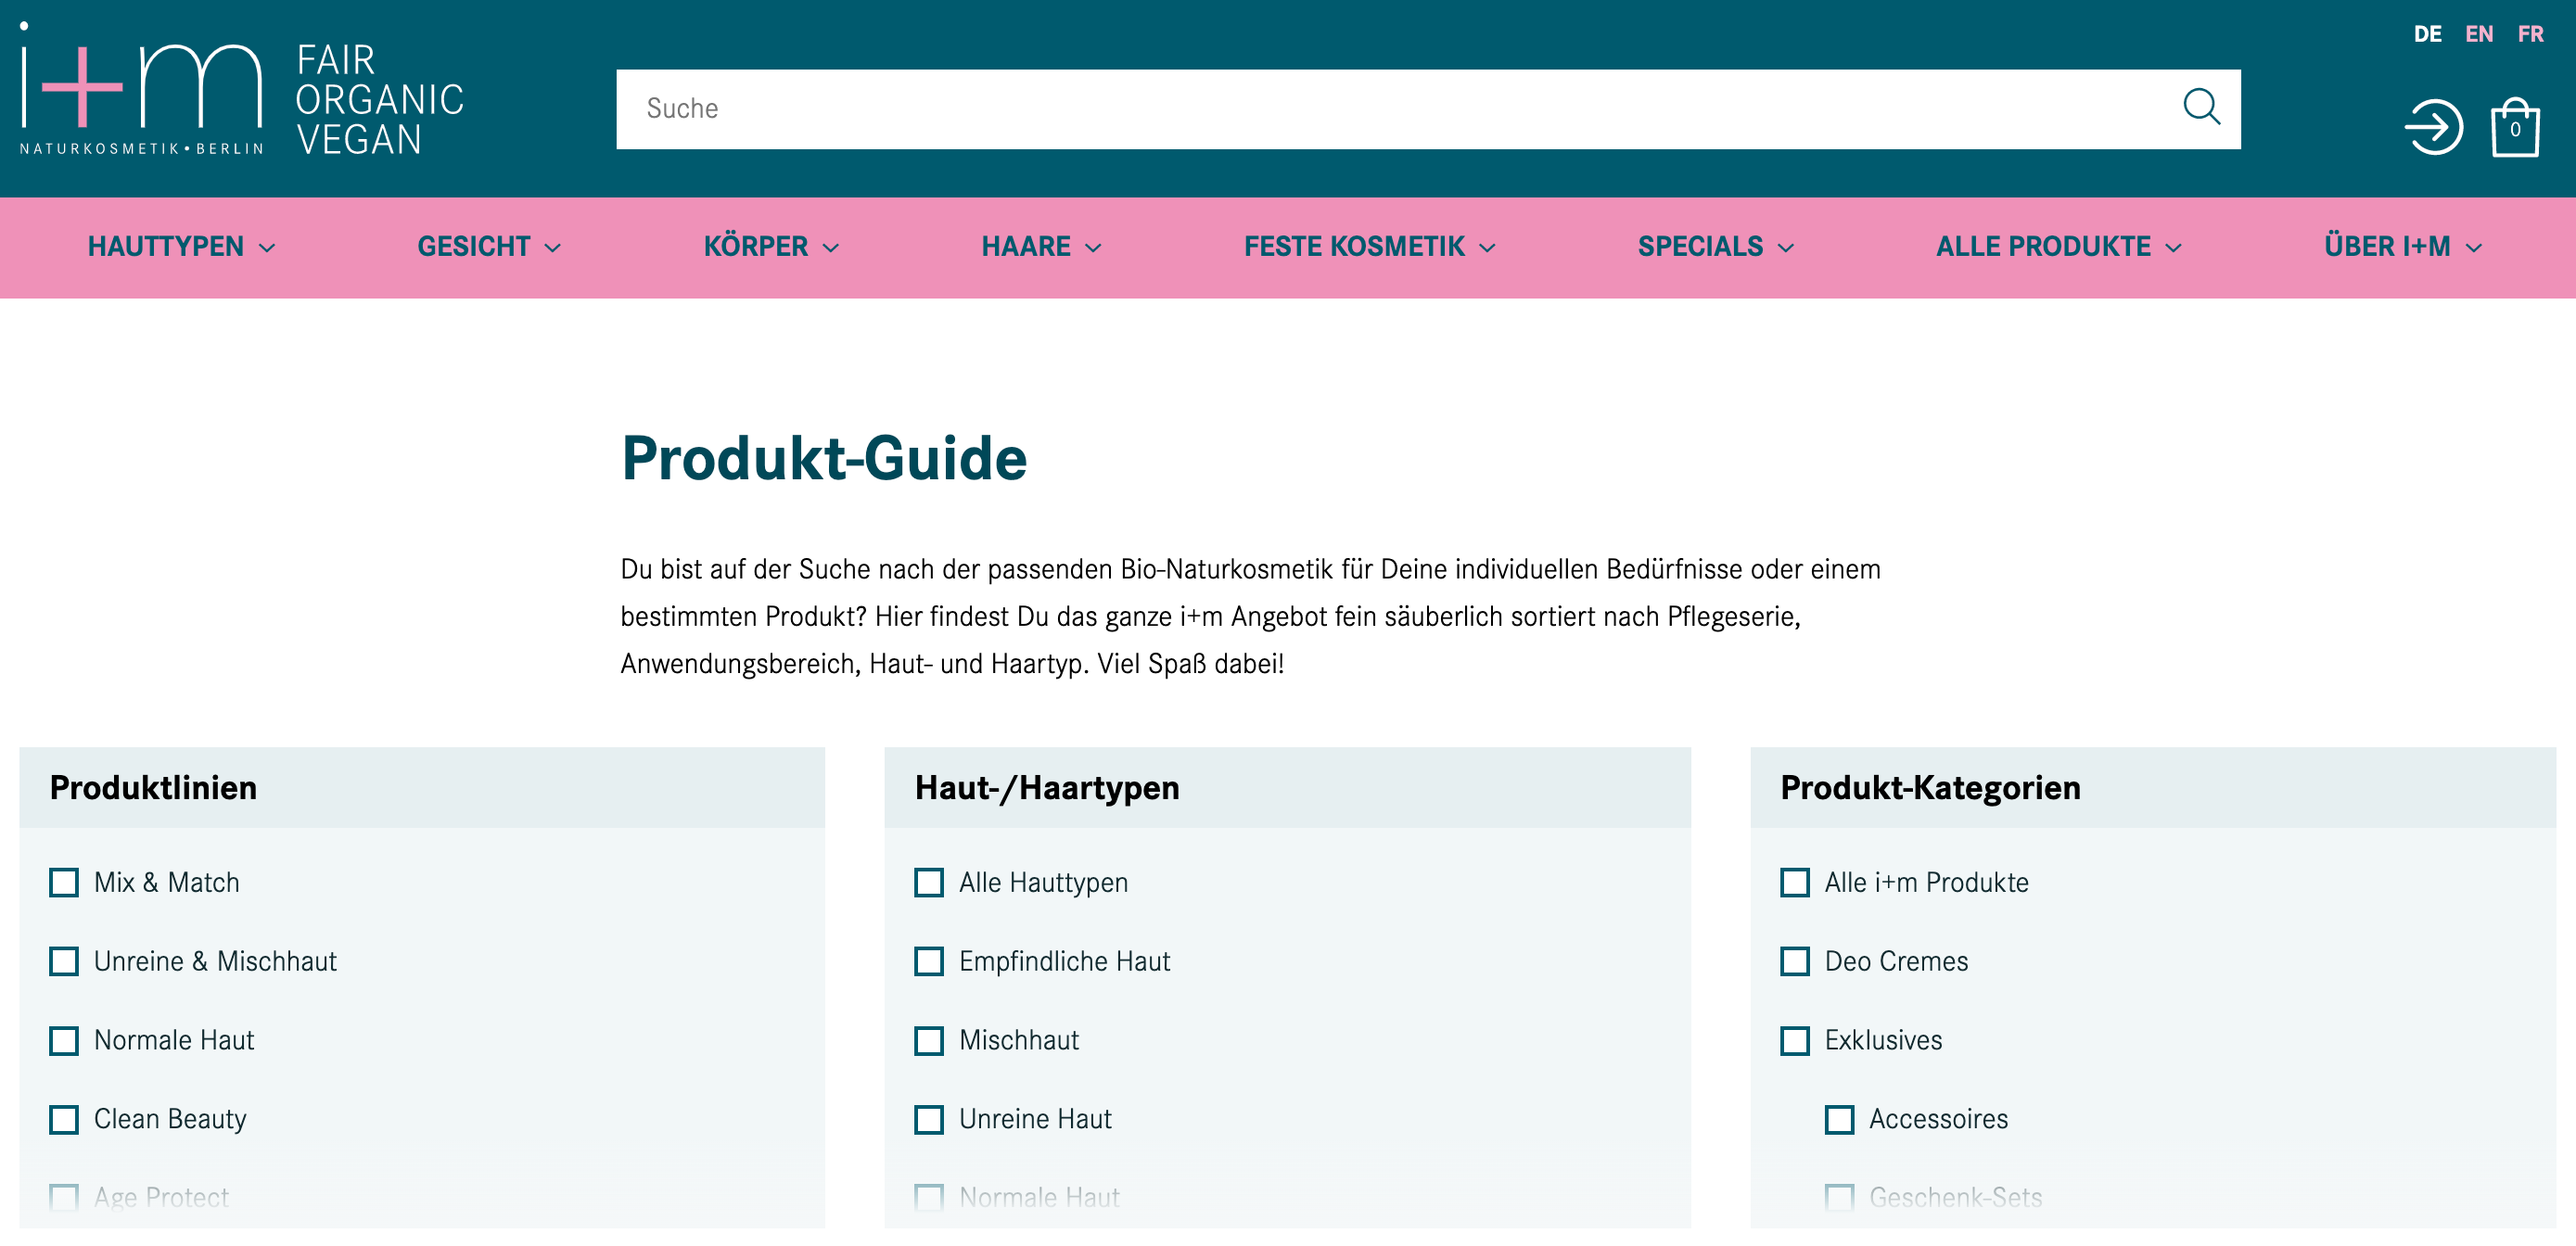Click the FAIR ORGANIC VEGAN tagline
The image size is (2576, 1246).
(x=380, y=99)
